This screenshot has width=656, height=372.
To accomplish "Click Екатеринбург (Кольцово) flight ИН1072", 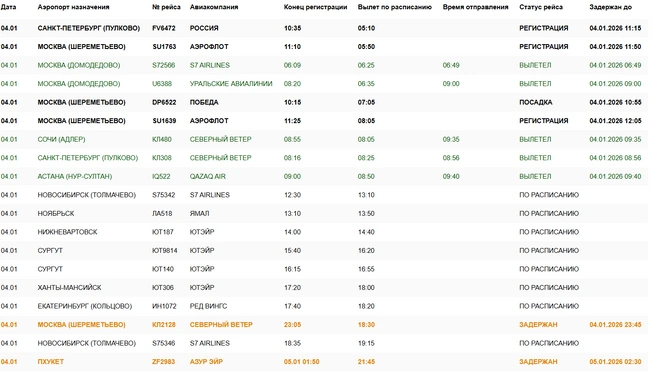I will pyautogui.click(x=324, y=306).
